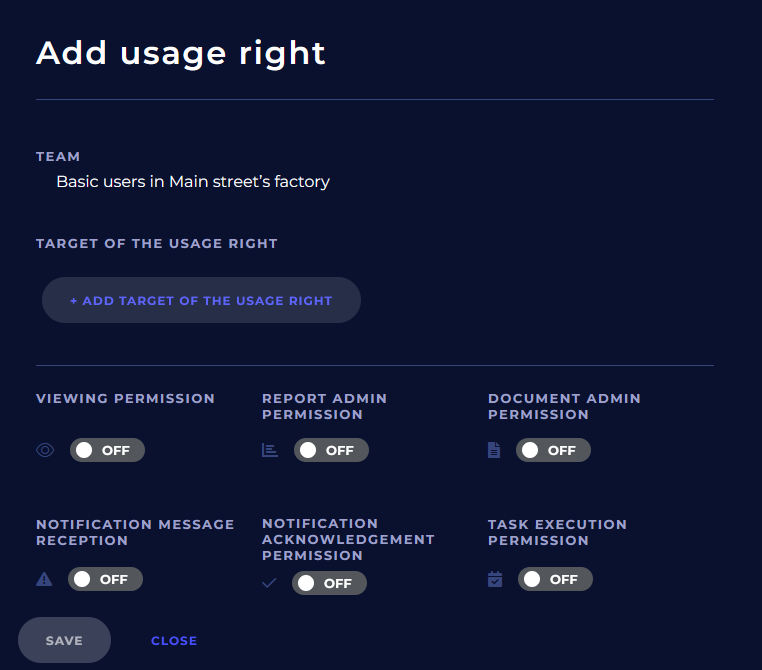Switch on Notification Acknowledgement Permission

329,583
